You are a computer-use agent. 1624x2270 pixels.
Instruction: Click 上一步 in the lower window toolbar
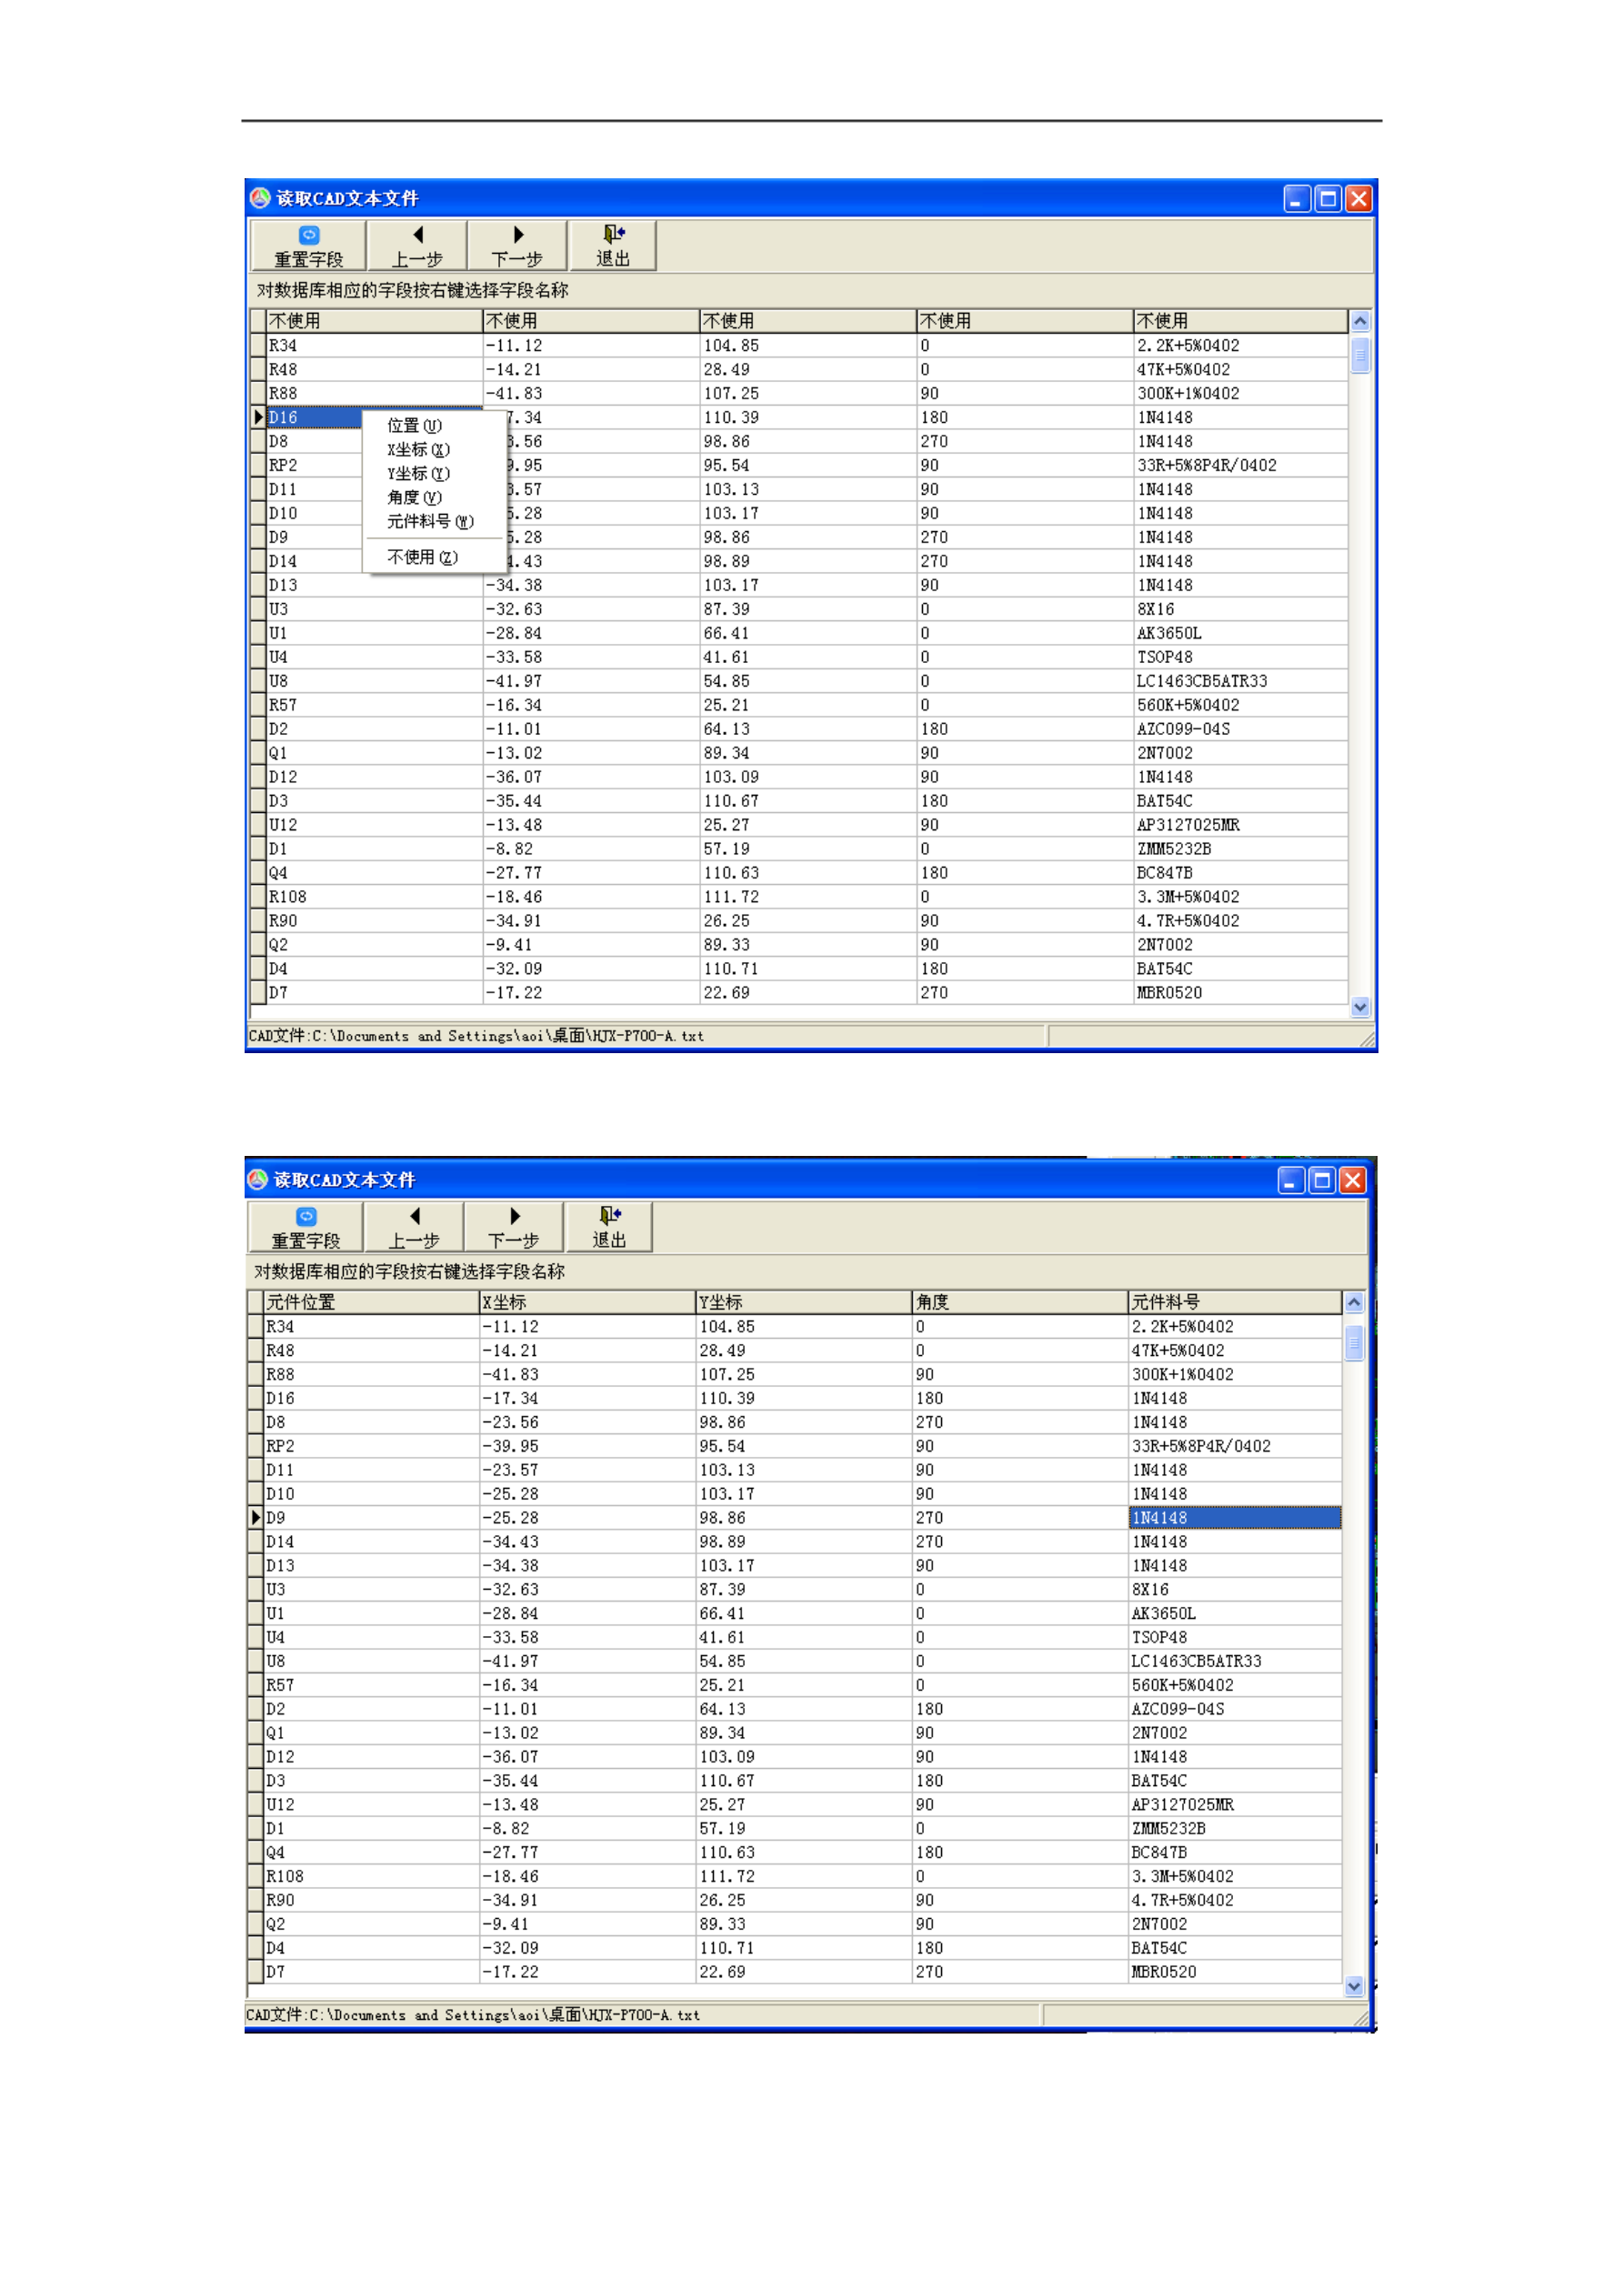click(x=414, y=1227)
